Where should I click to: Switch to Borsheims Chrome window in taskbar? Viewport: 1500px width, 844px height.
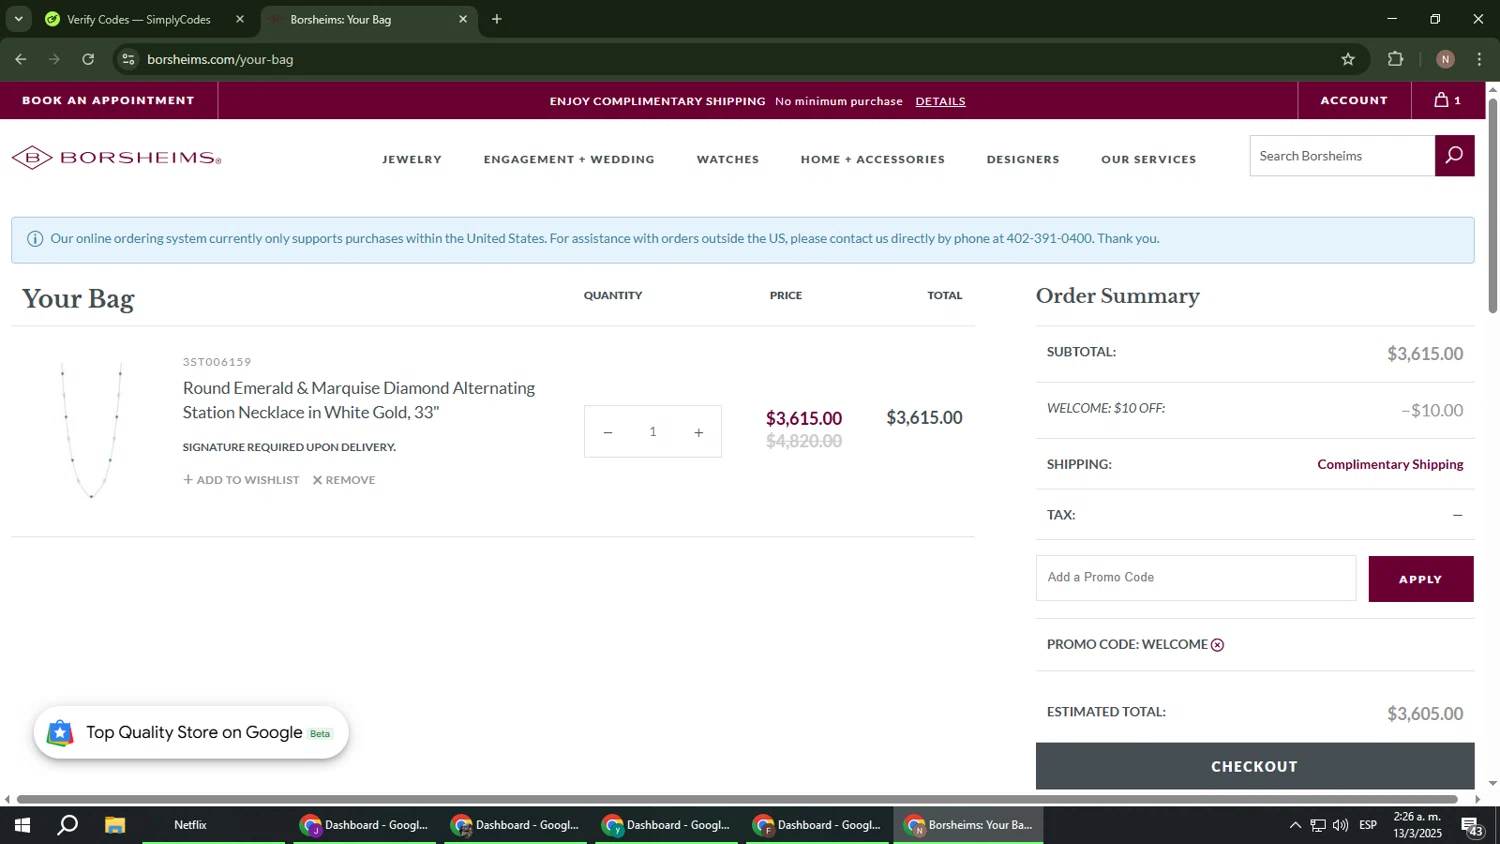(x=969, y=825)
